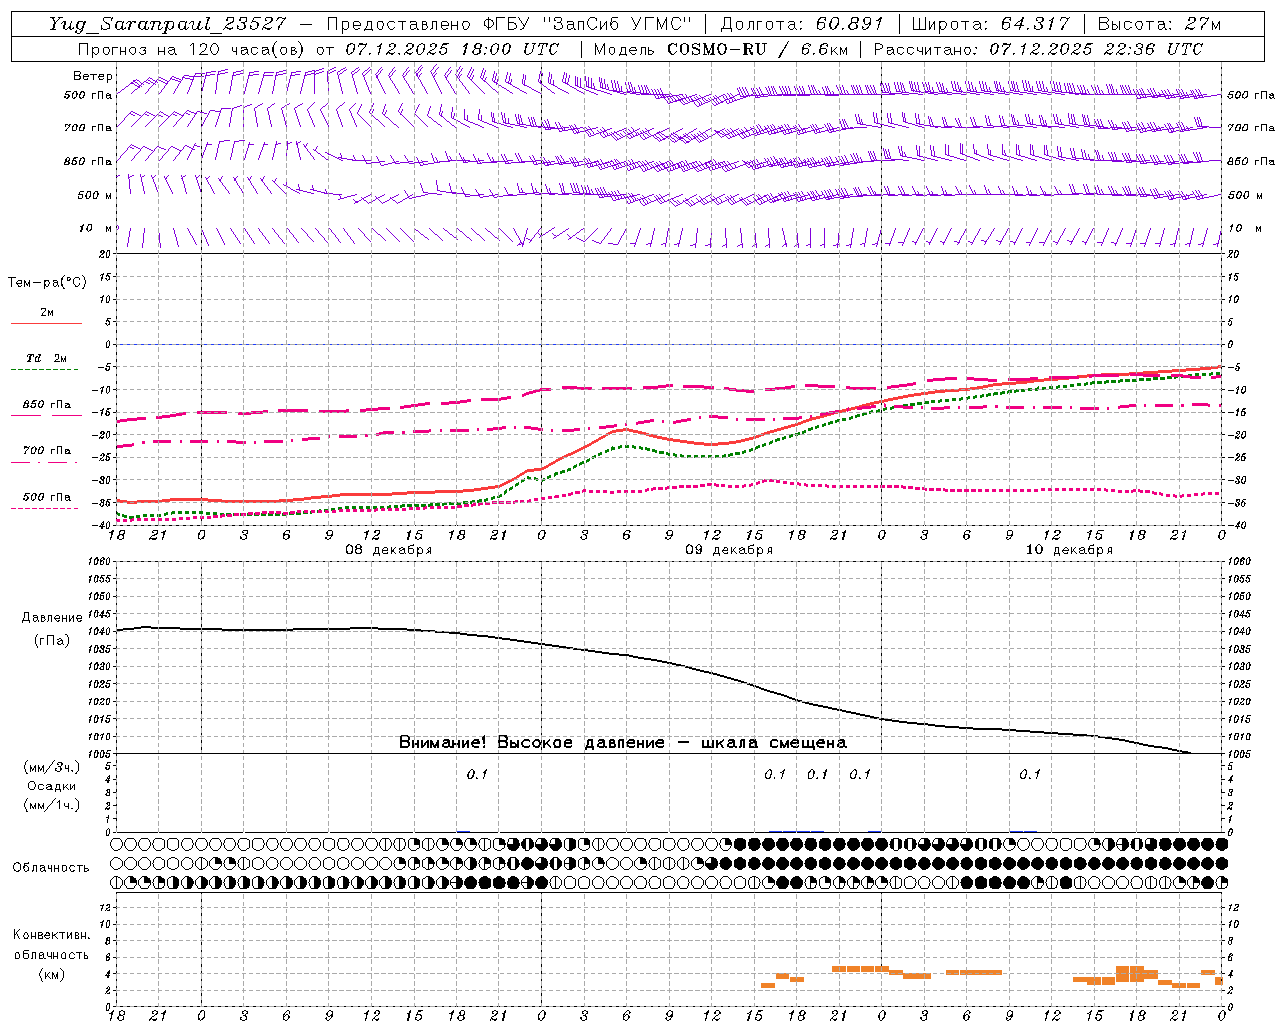Select the text Предоставлено ФГБУ "ЗапСиб УГМС"
The height and width of the screenshot is (1024, 1280).
click(x=510, y=24)
